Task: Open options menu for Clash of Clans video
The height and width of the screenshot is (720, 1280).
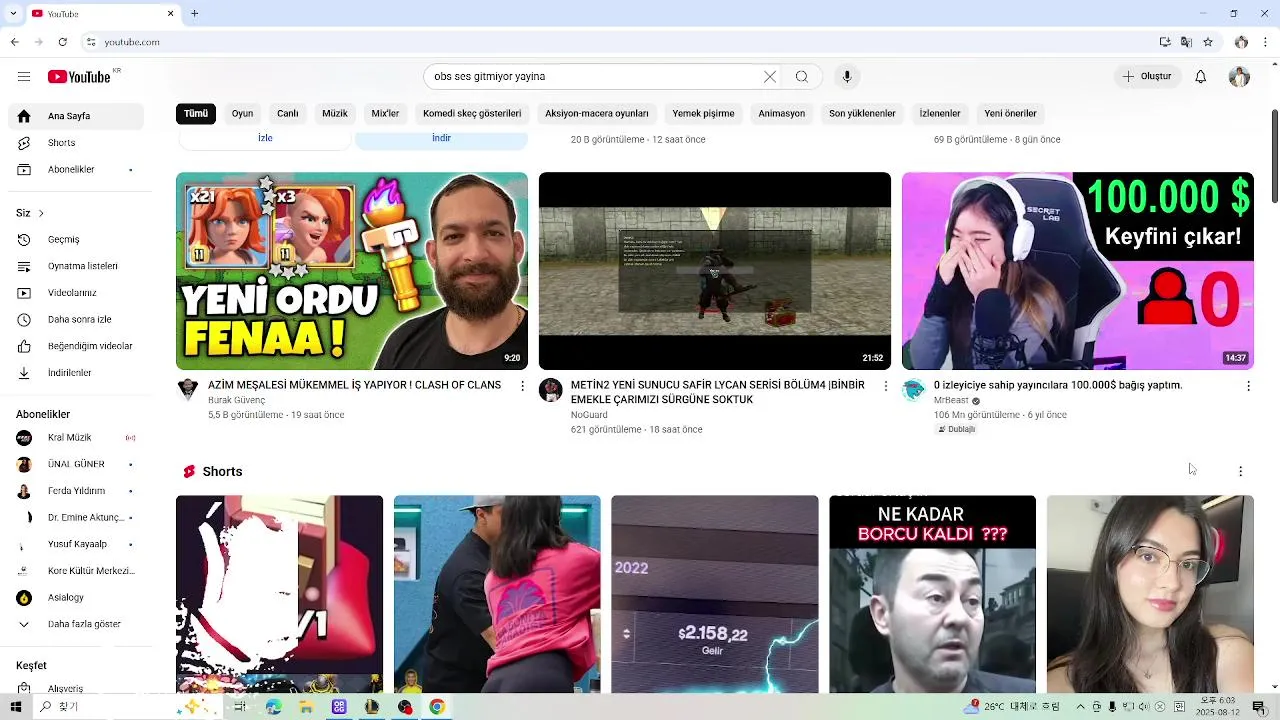Action: pyautogui.click(x=522, y=386)
